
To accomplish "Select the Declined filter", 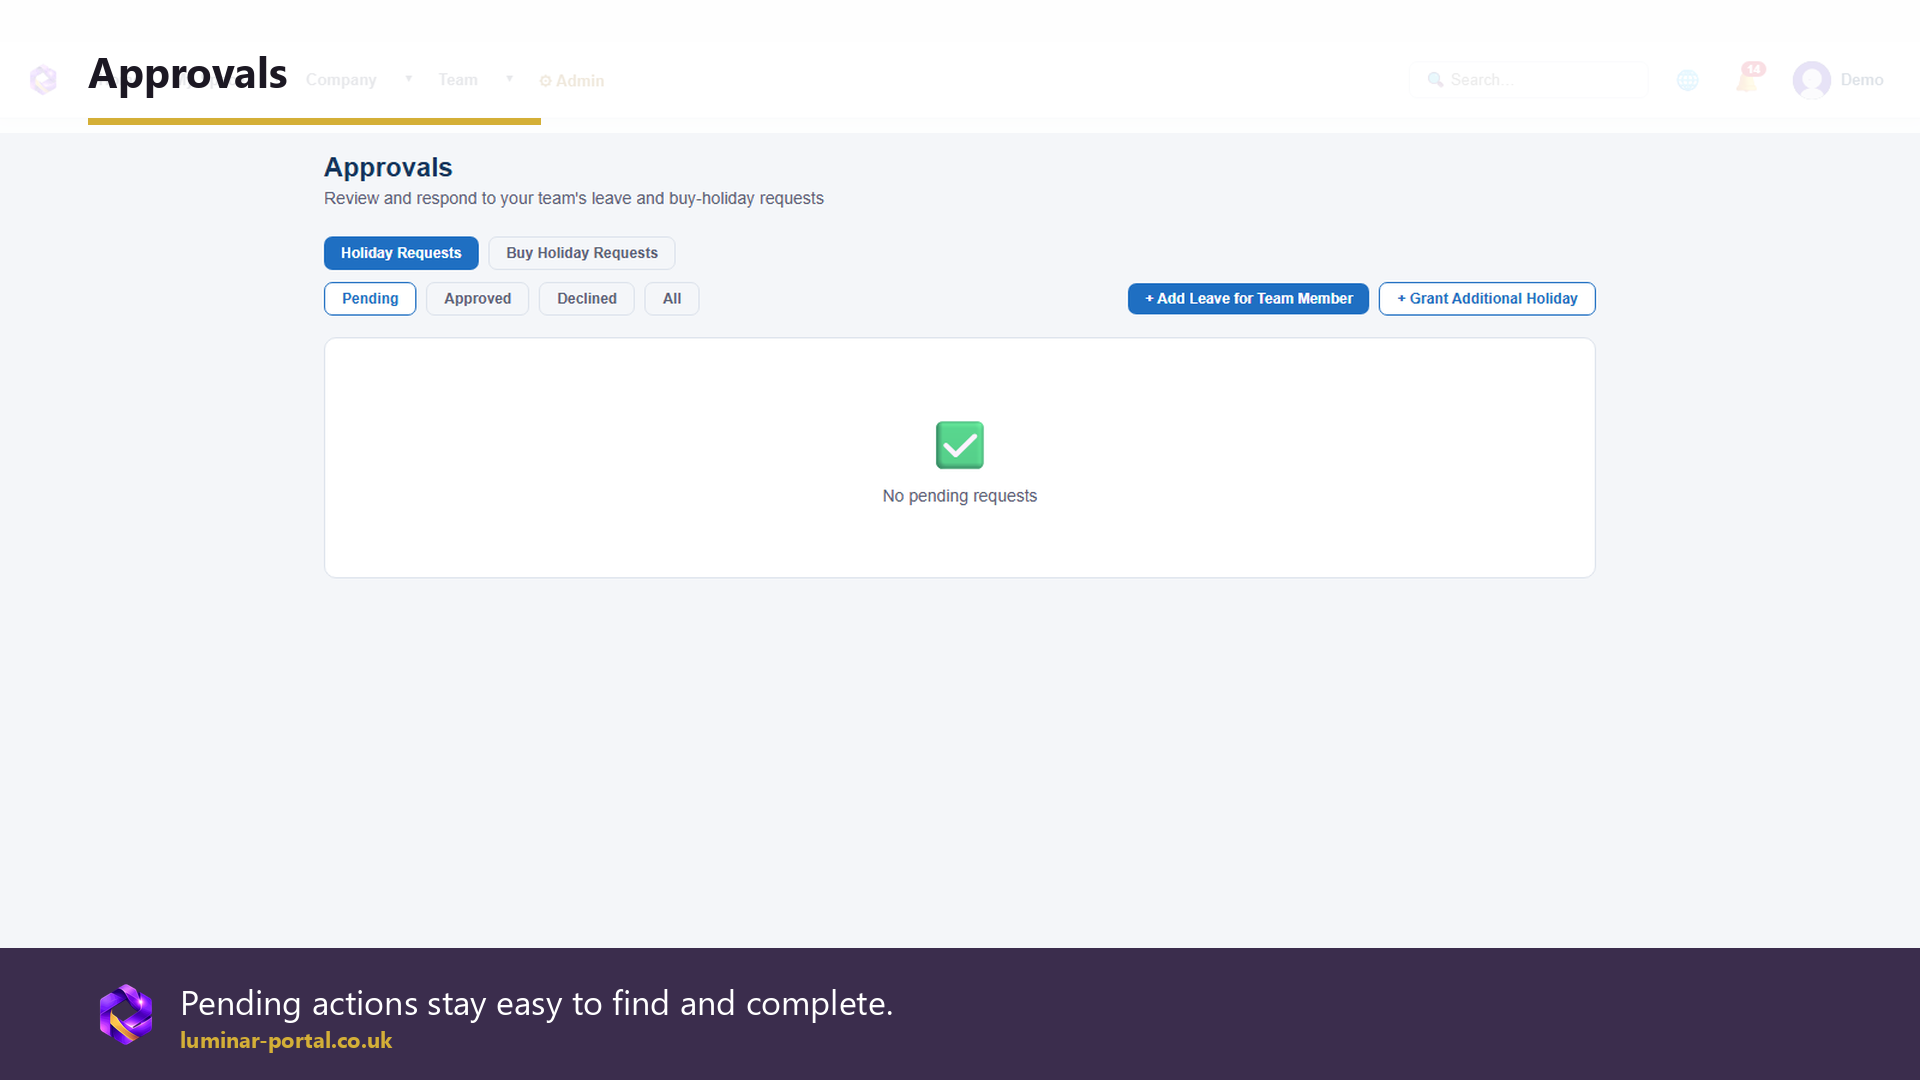I will pos(587,299).
